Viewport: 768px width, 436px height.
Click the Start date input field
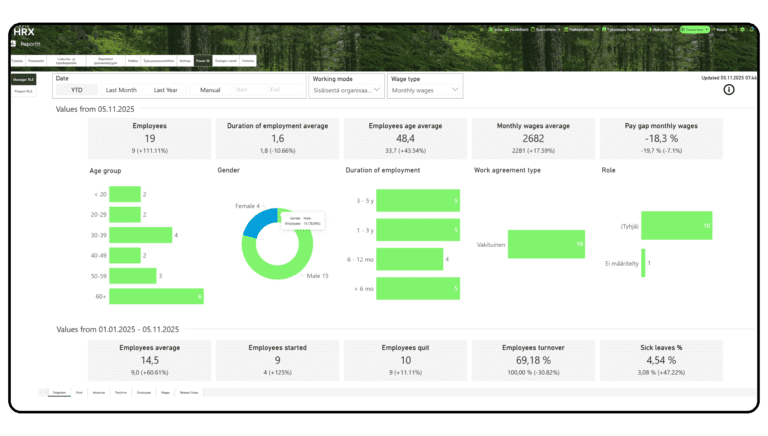[x=241, y=90]
